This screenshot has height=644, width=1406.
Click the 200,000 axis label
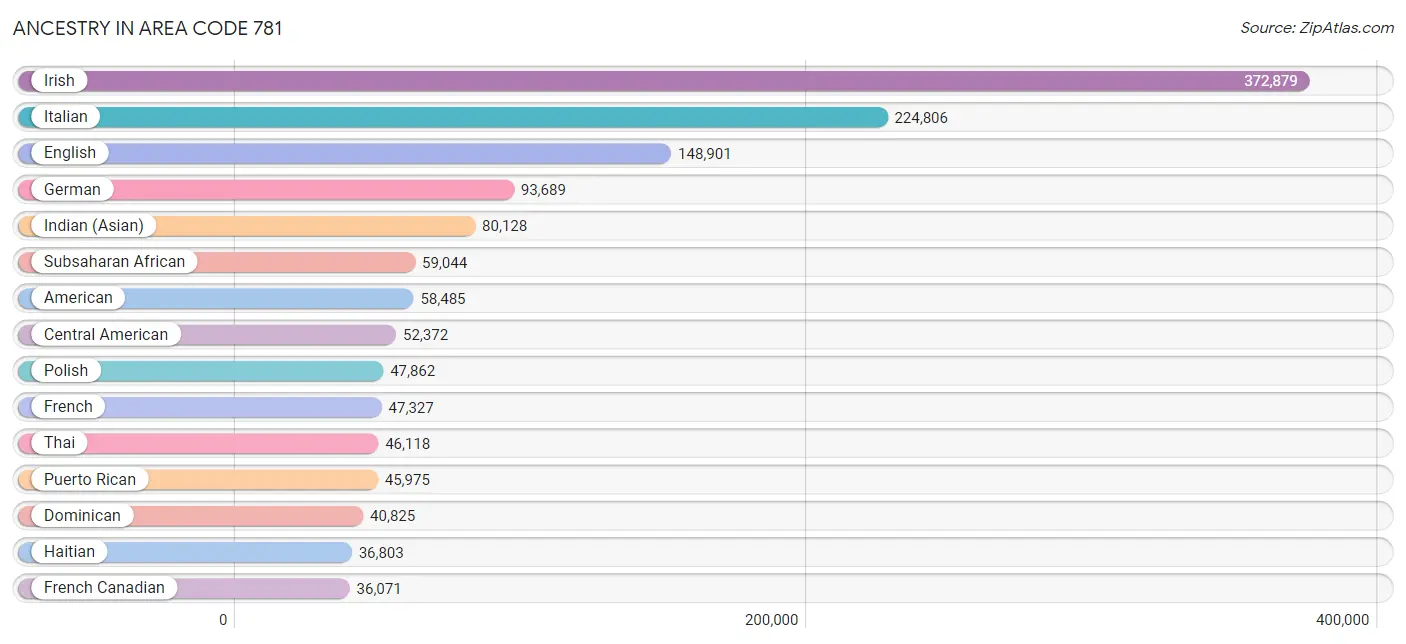coord(771,620)
